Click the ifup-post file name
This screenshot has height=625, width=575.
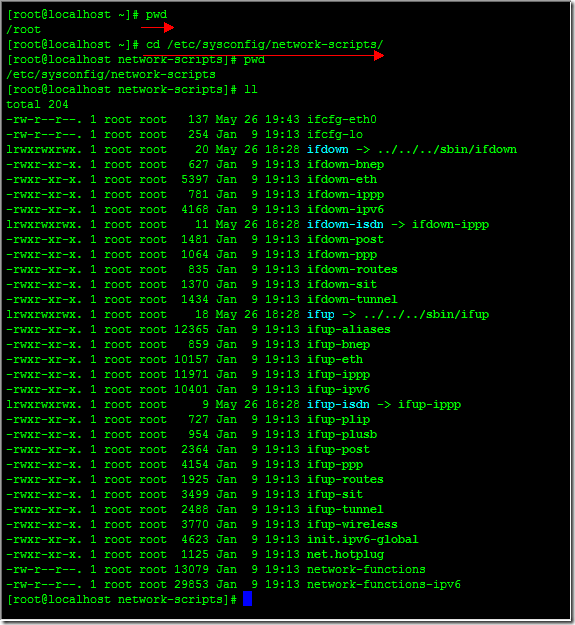[338, 450]
